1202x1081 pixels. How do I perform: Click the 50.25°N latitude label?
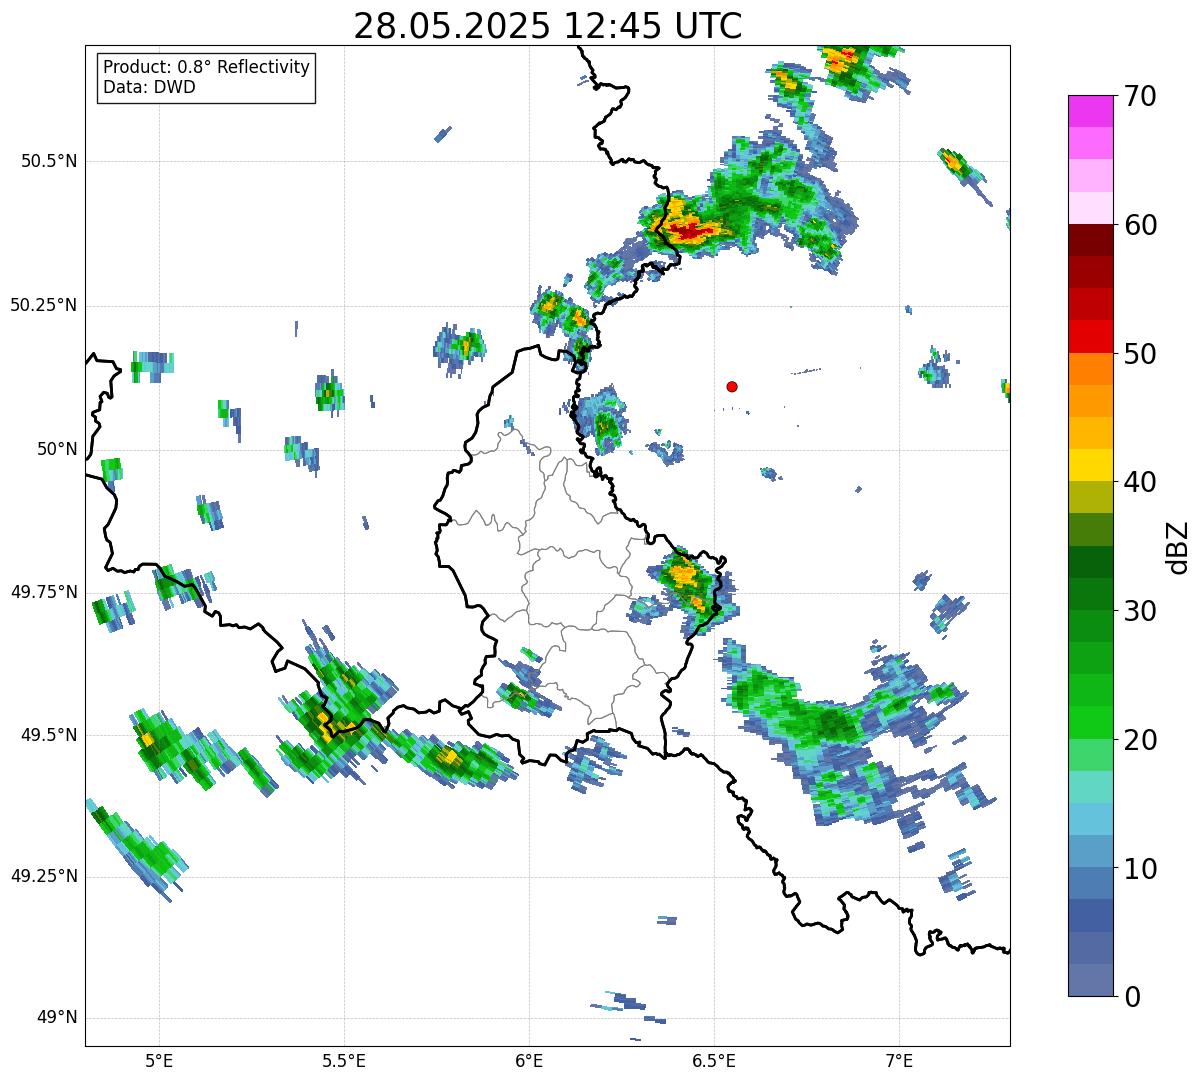click(x=44, y=305)
